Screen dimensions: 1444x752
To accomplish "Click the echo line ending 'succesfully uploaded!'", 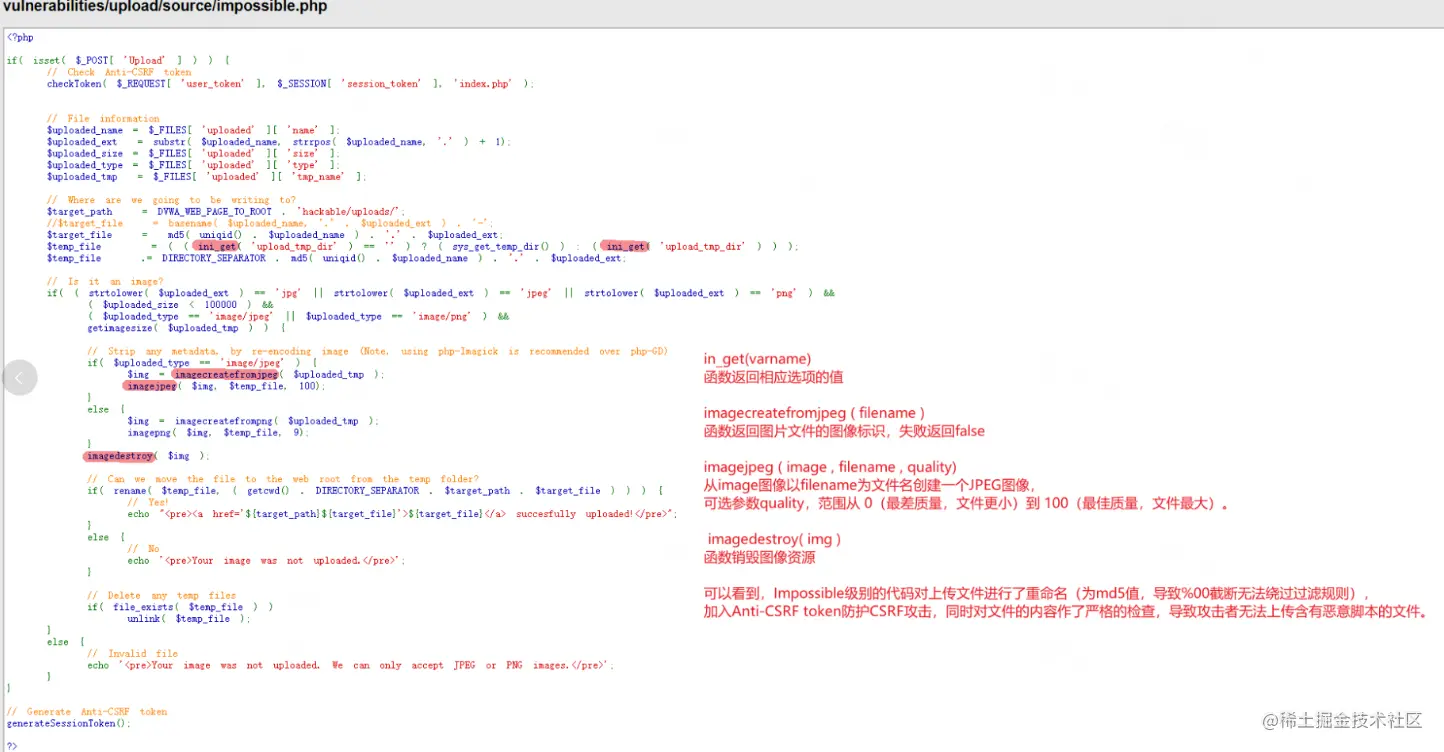I will coord(402,515).
